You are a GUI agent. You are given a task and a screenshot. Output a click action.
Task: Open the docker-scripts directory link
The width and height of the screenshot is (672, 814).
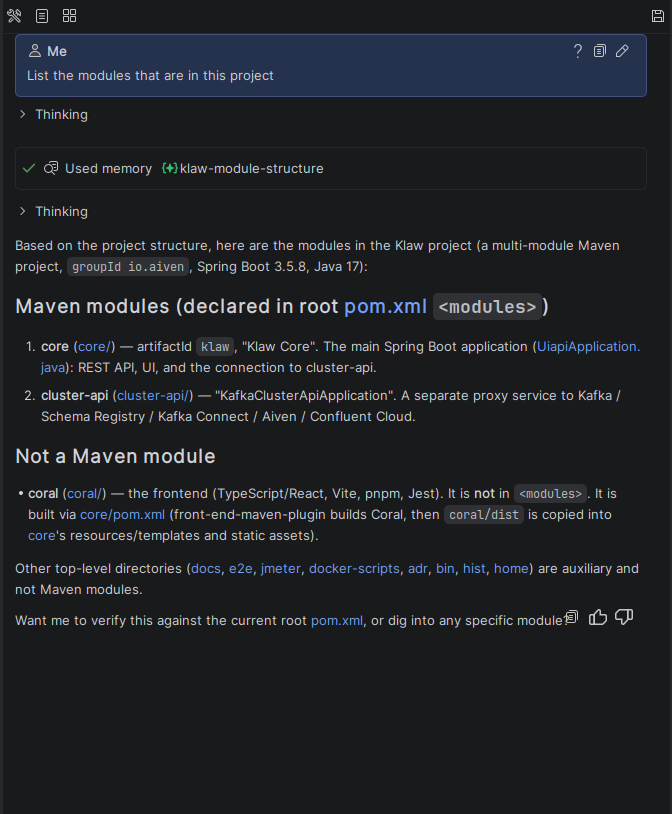[354, 568]
